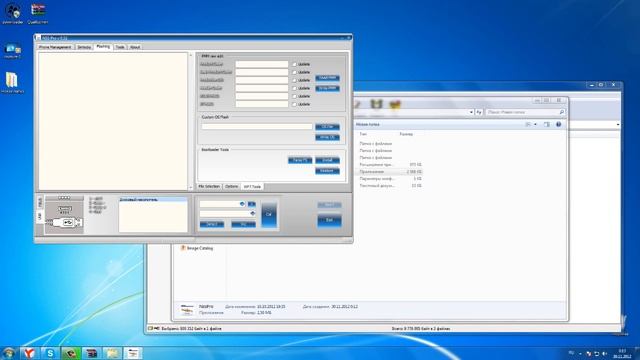Open the Explorer folder taskbar button
This screenshot has height=360, width=640.
tap(112, 353)
